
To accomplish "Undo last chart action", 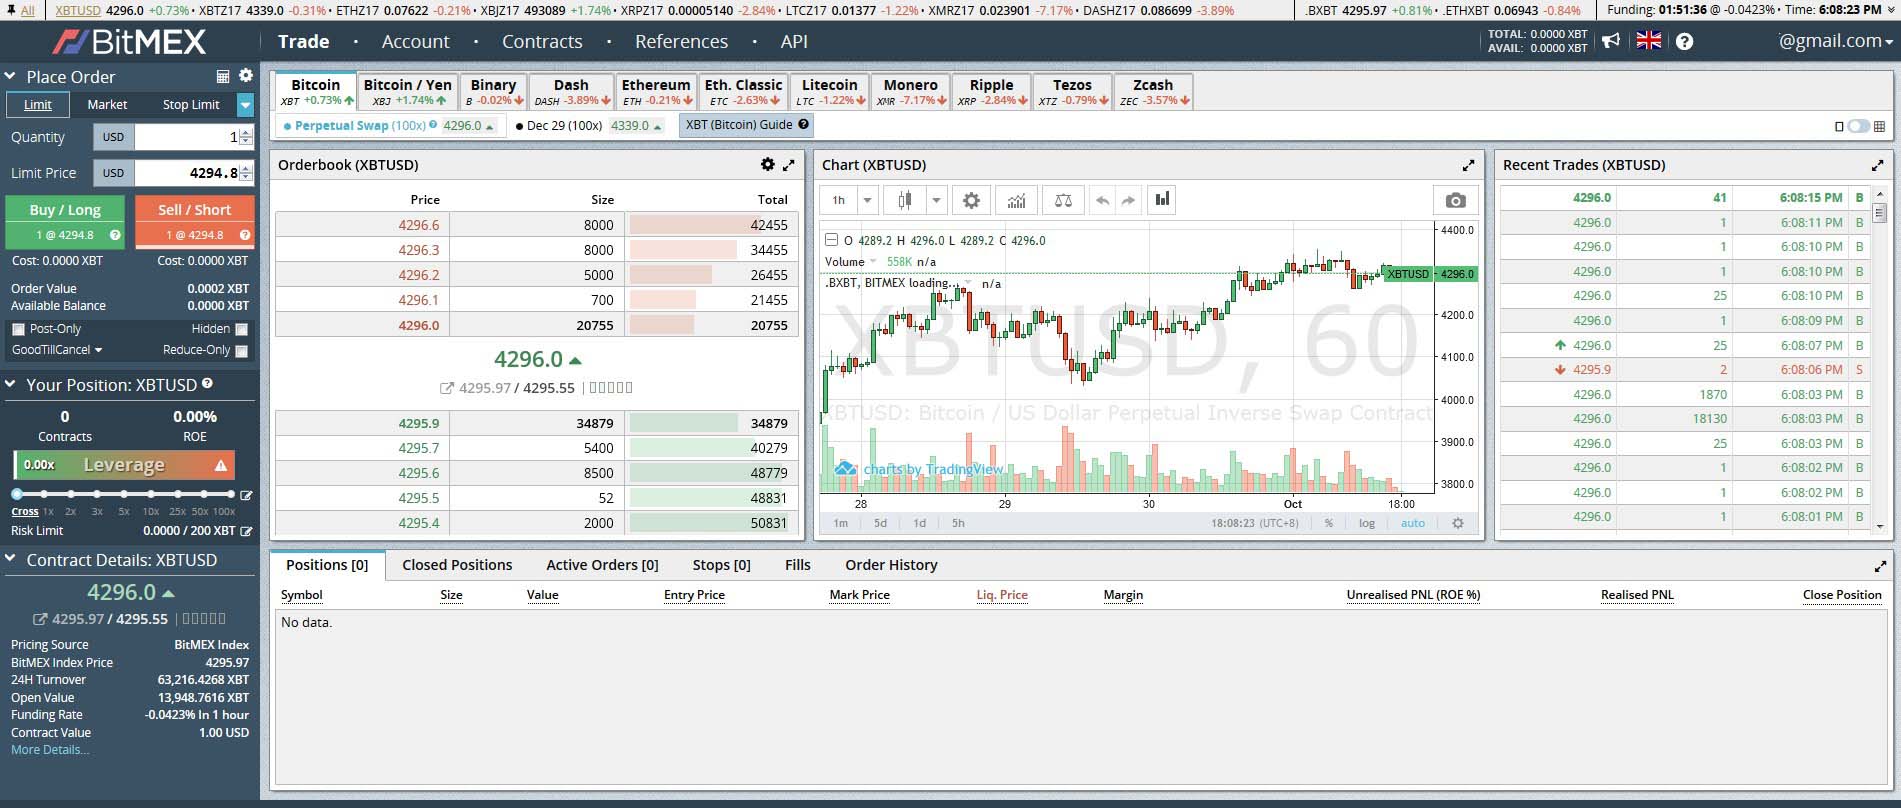I will coord(1102,200).
